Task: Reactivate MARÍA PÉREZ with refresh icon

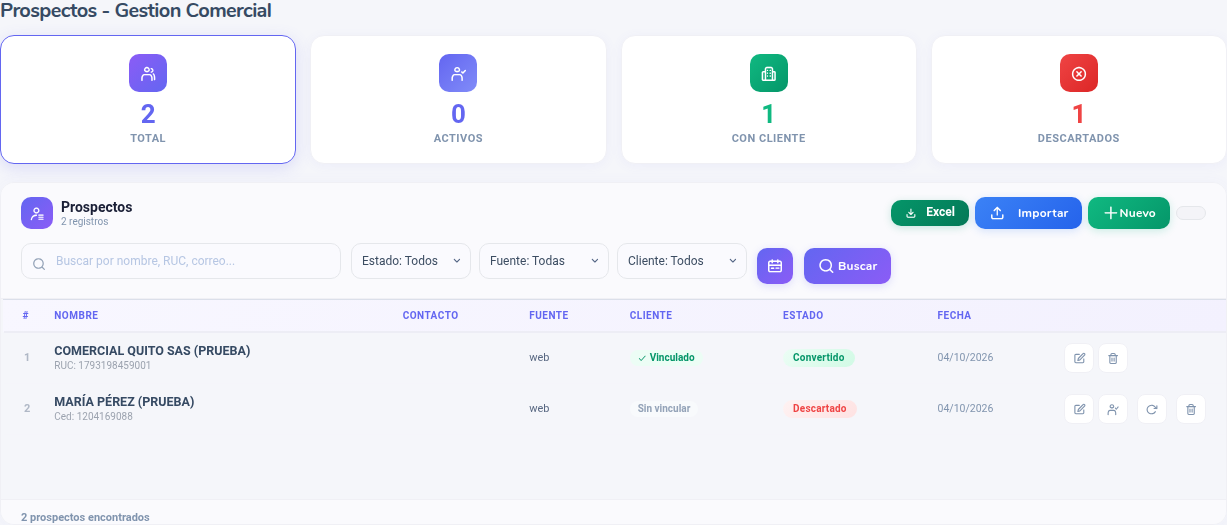Action: pos(1152,409)
